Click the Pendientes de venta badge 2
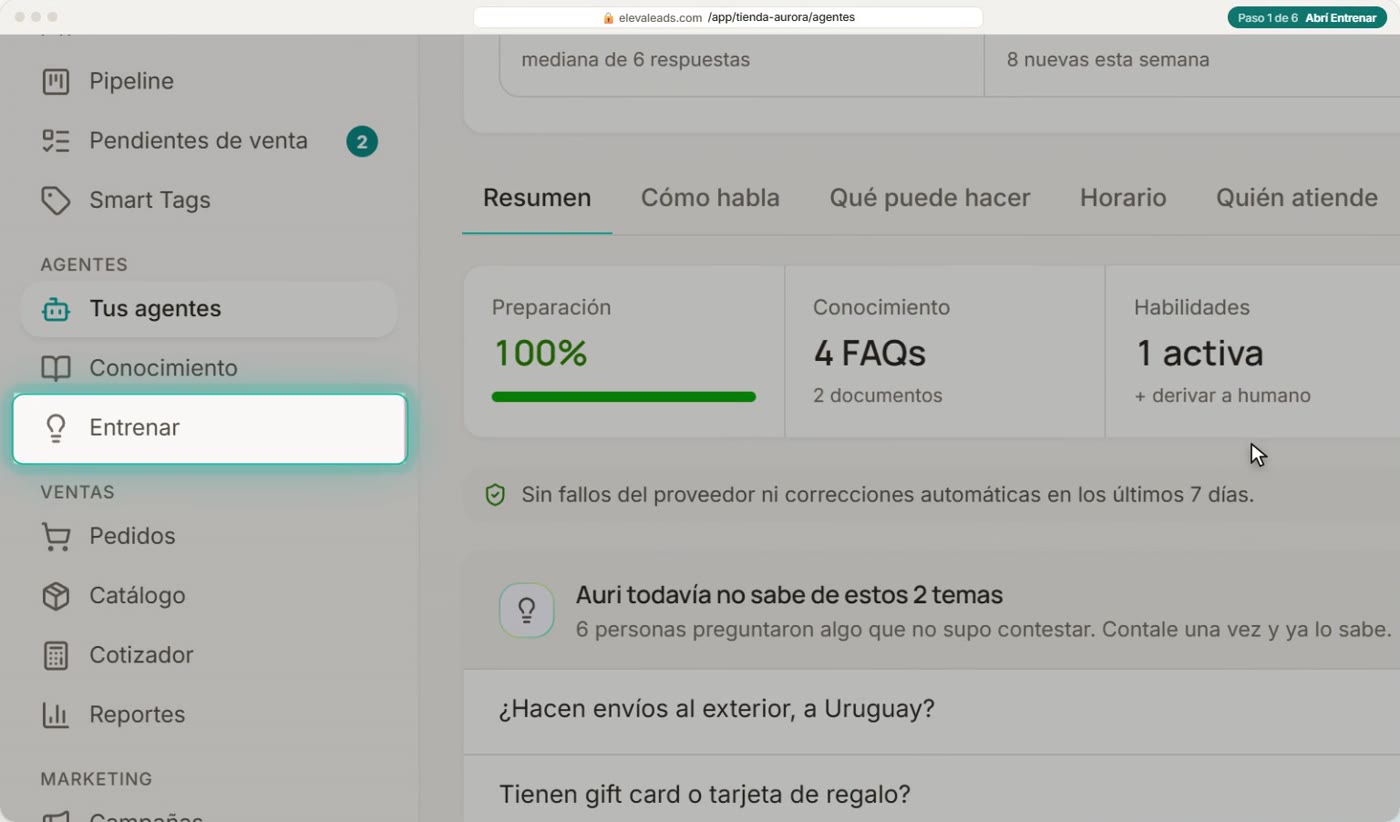Screen dimensions: 1400x822 (x=362, y=142)
